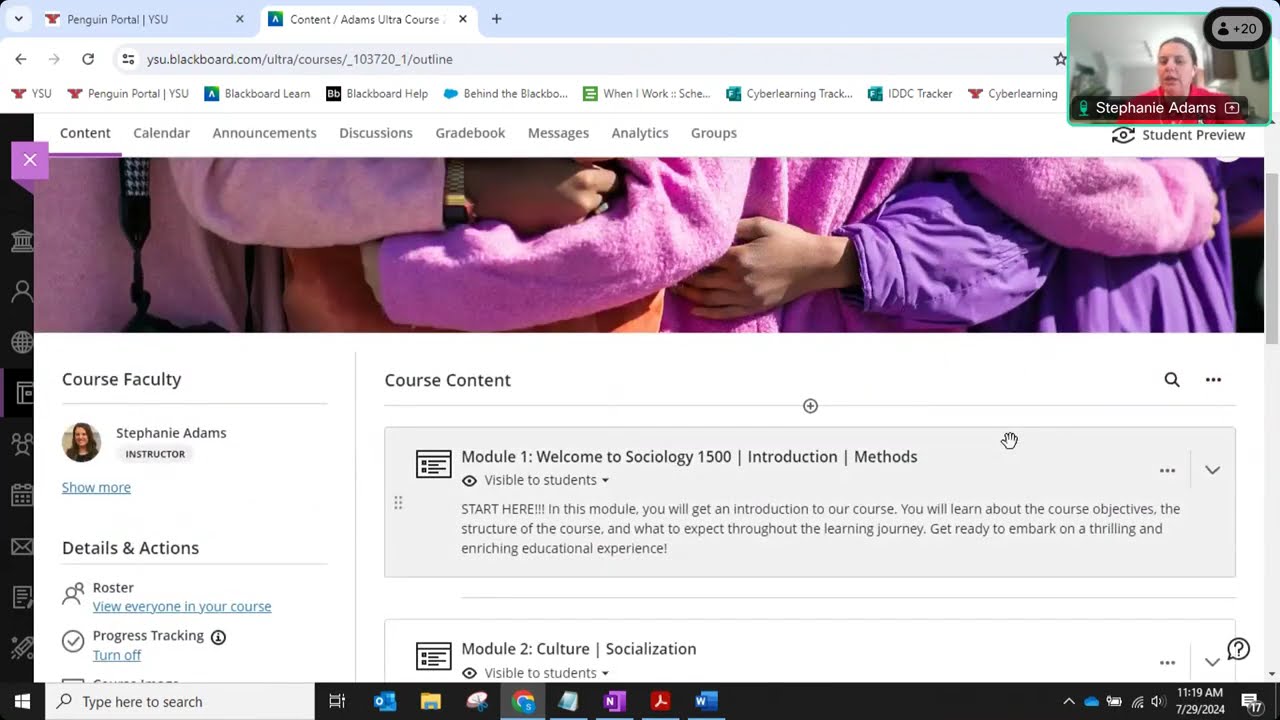Open OneNote from the taskbar
1280x720 pixels.
point(614,702)
